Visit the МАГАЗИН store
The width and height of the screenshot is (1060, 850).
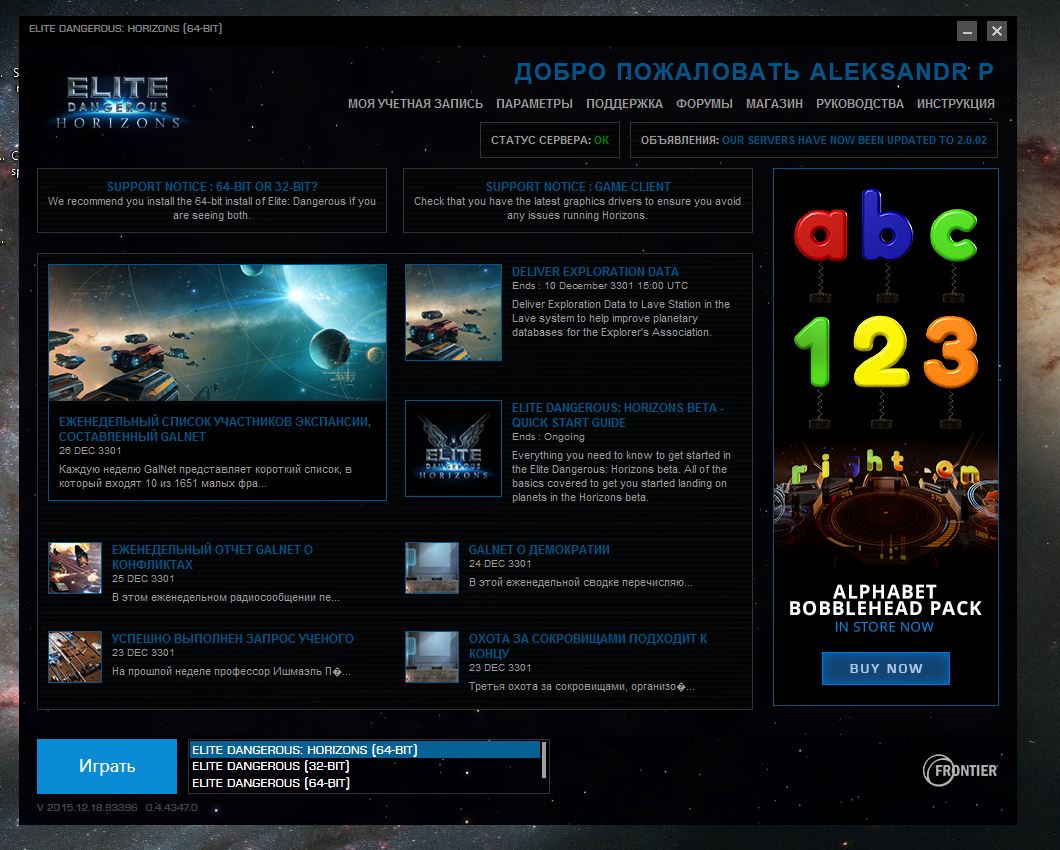tap(774, 103)
